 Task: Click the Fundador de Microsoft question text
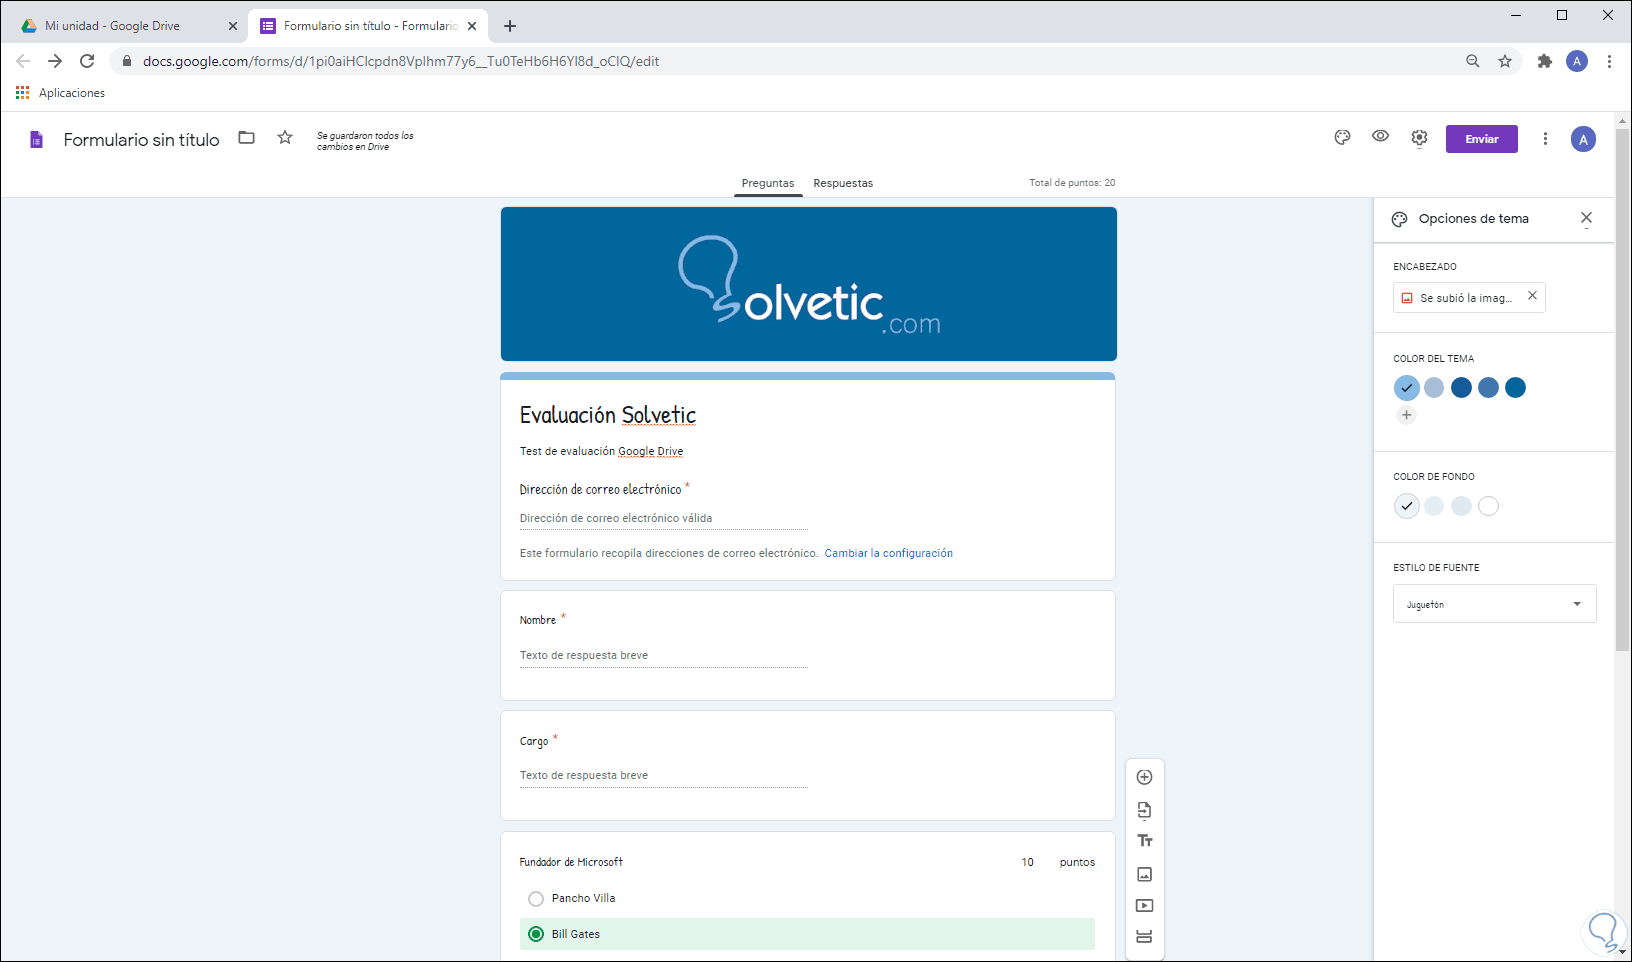[571, 862]
